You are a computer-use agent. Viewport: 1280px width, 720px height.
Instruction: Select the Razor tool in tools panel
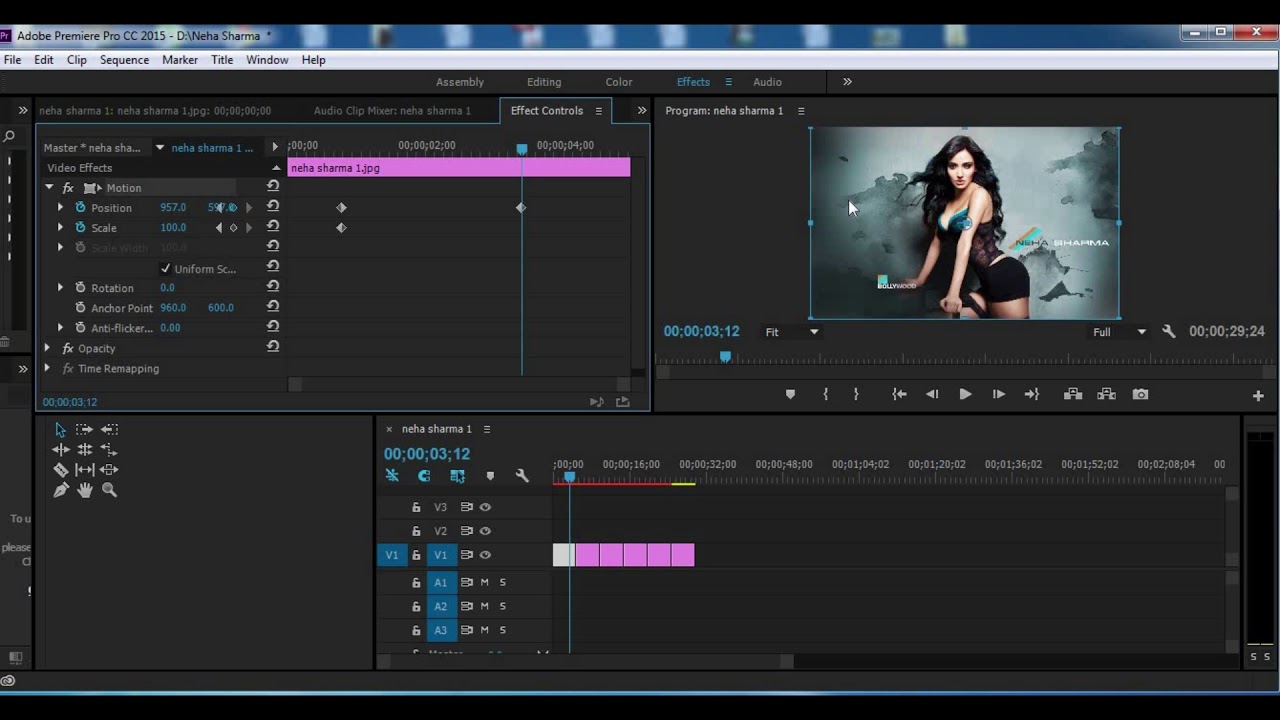(61, 470)
